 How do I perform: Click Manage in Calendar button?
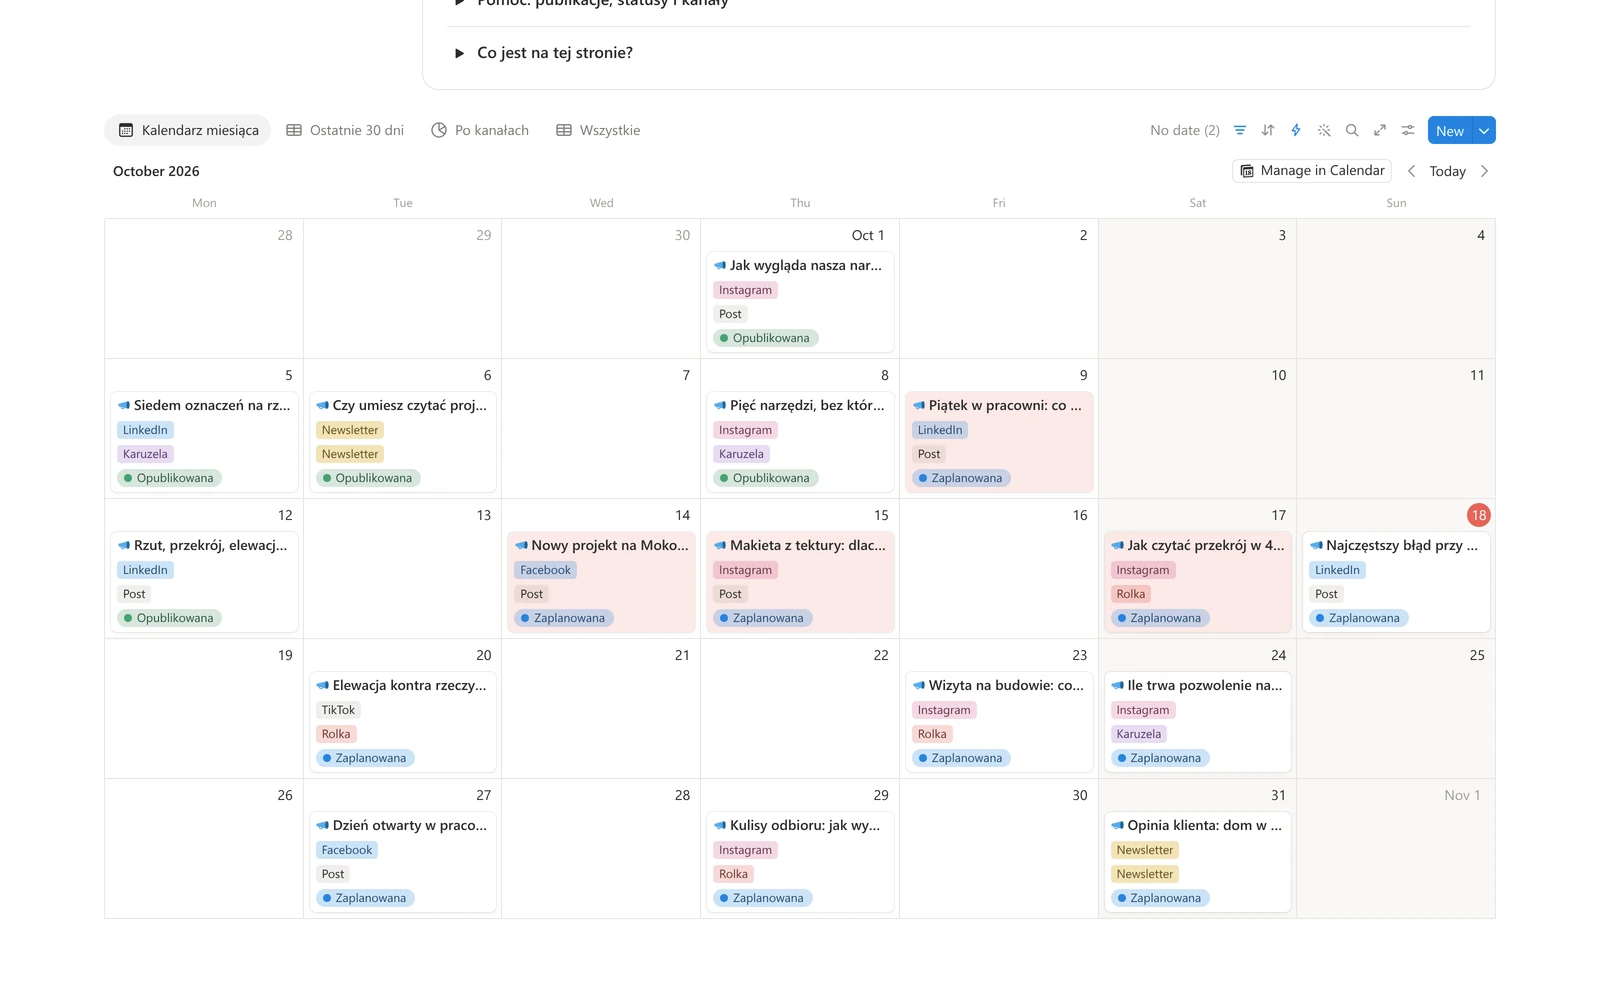click(1312, 171)
